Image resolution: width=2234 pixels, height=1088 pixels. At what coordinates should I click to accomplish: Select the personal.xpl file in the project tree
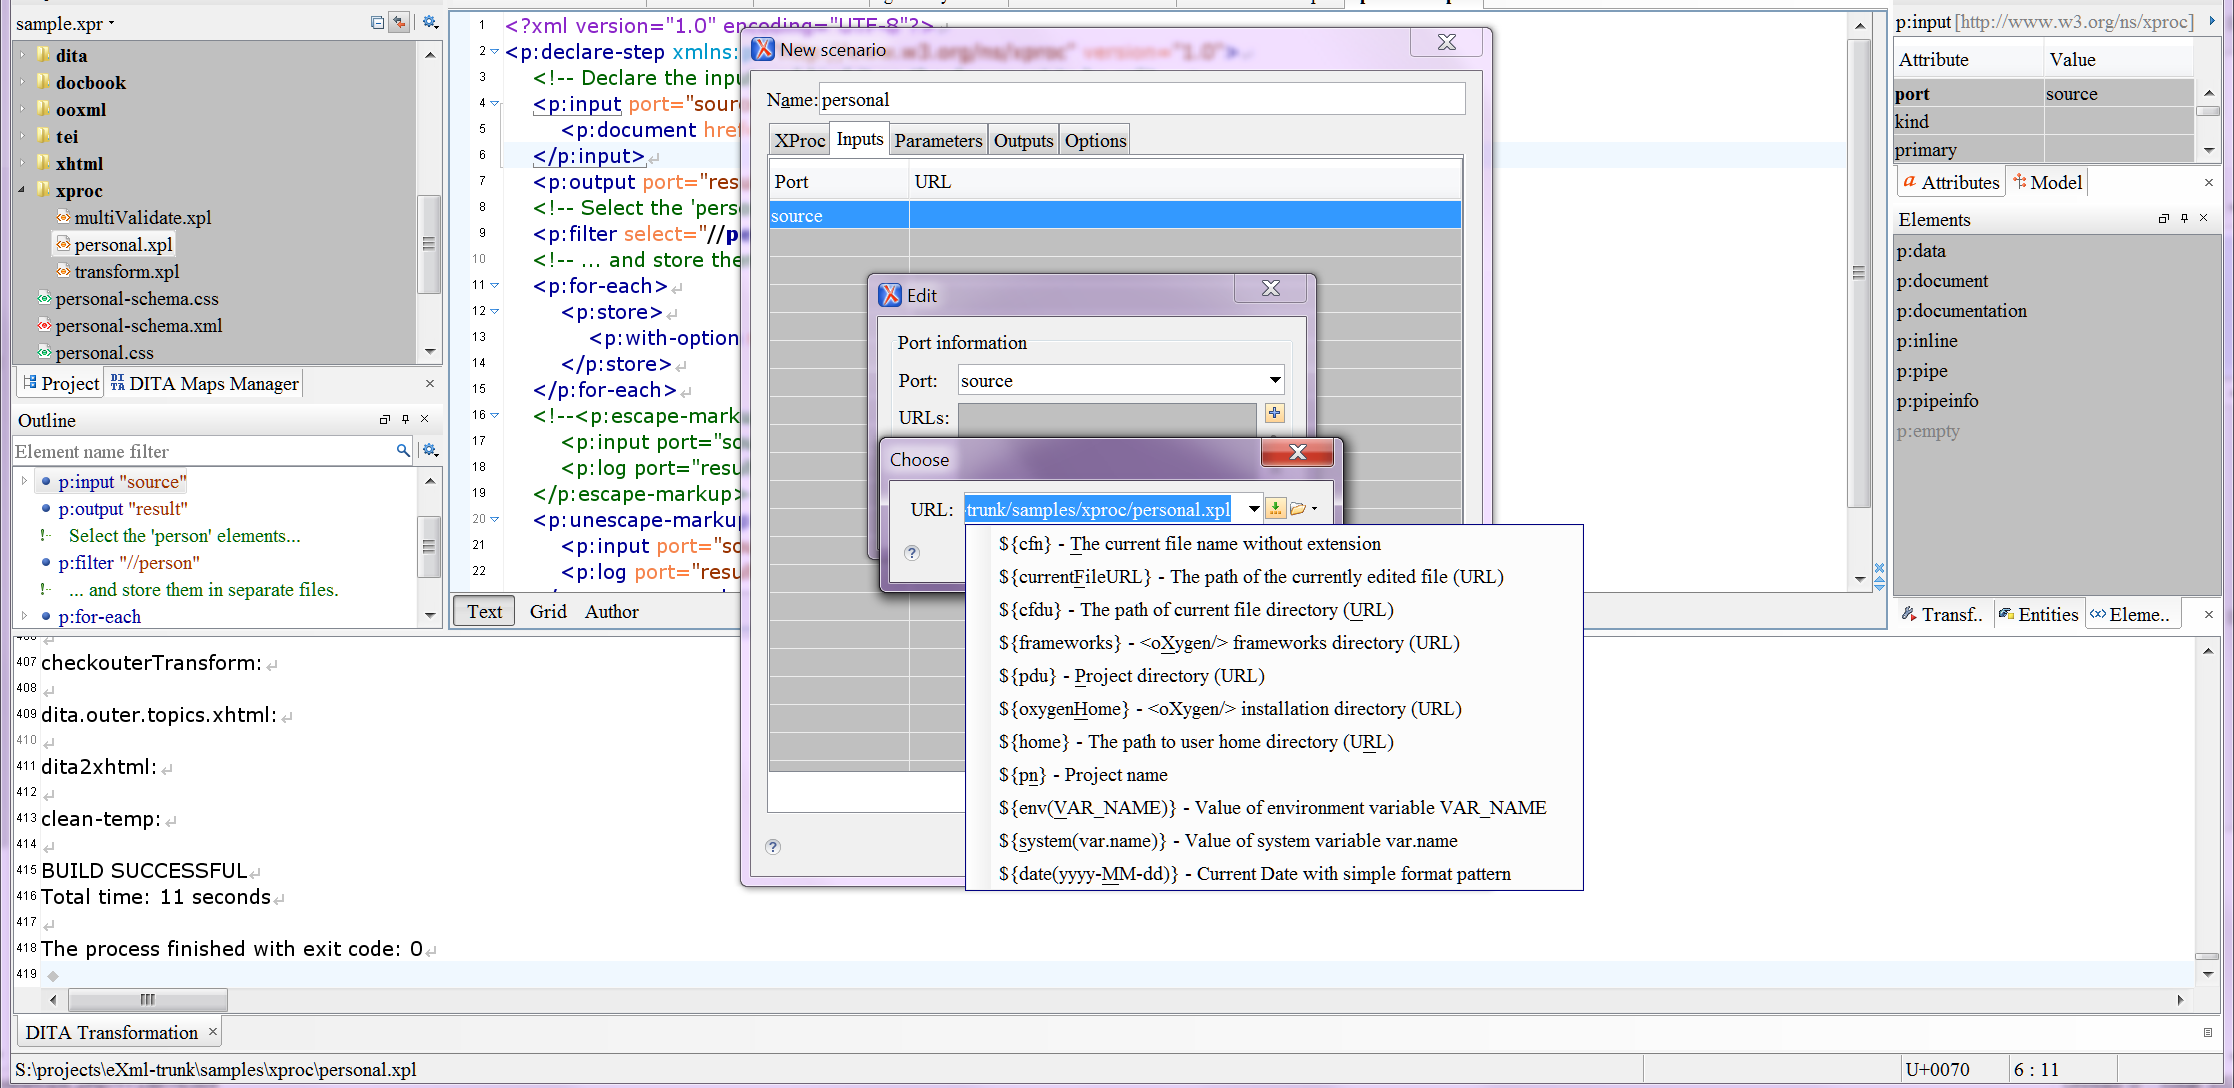coord(114,245)
